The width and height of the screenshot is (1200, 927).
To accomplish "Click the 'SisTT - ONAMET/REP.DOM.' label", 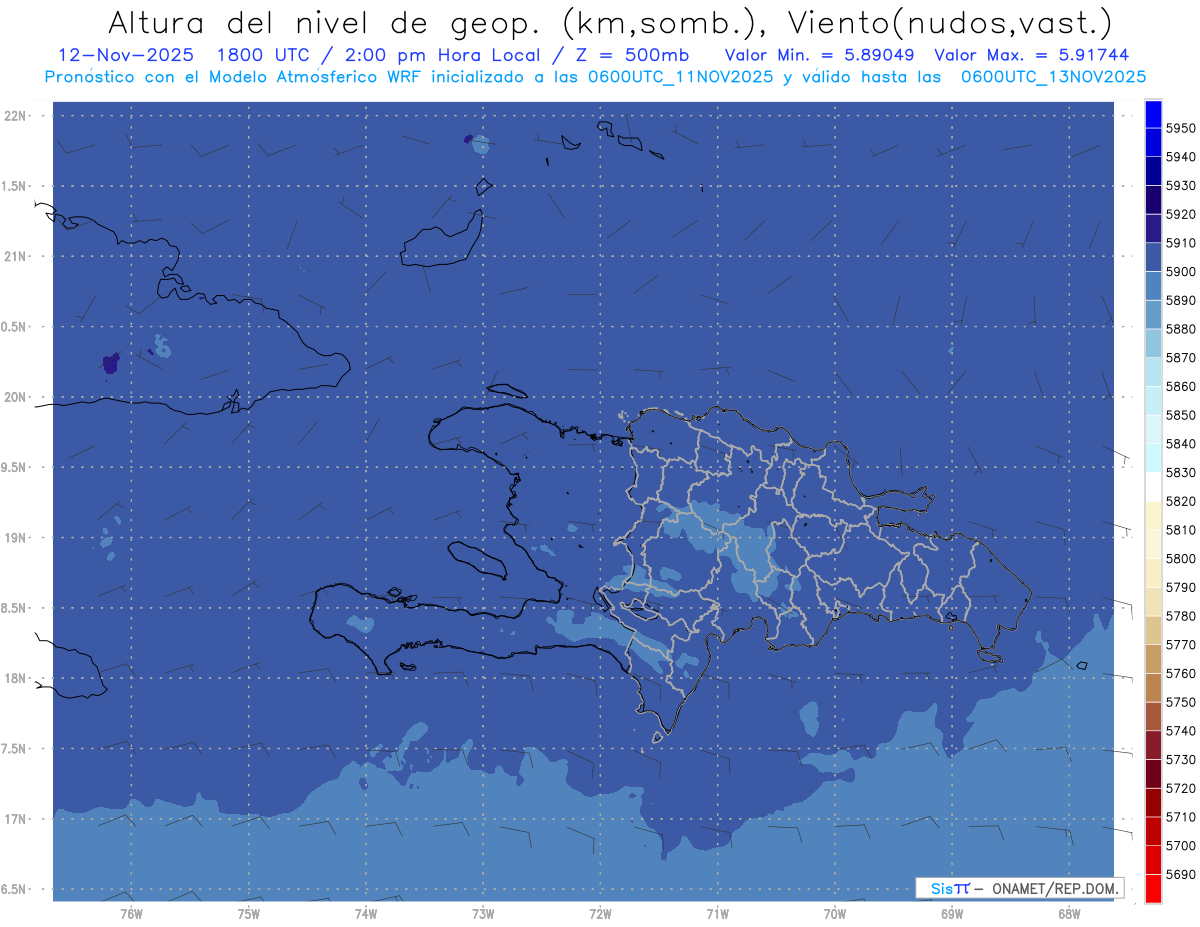I will pyautogui.click(x=1020, y=888).
